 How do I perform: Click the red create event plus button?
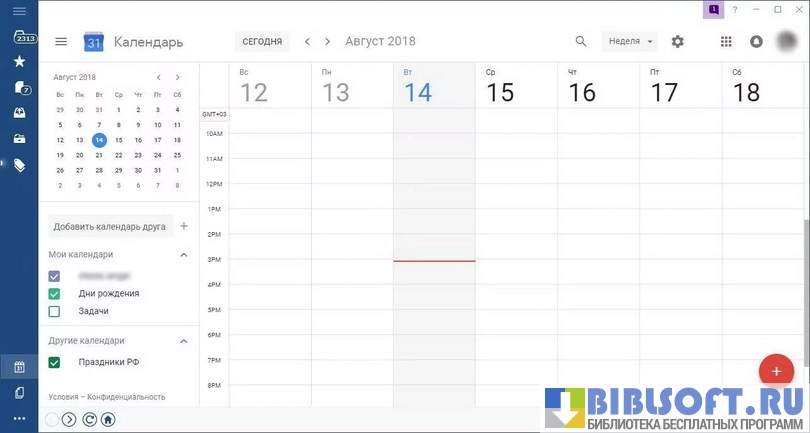776,371
